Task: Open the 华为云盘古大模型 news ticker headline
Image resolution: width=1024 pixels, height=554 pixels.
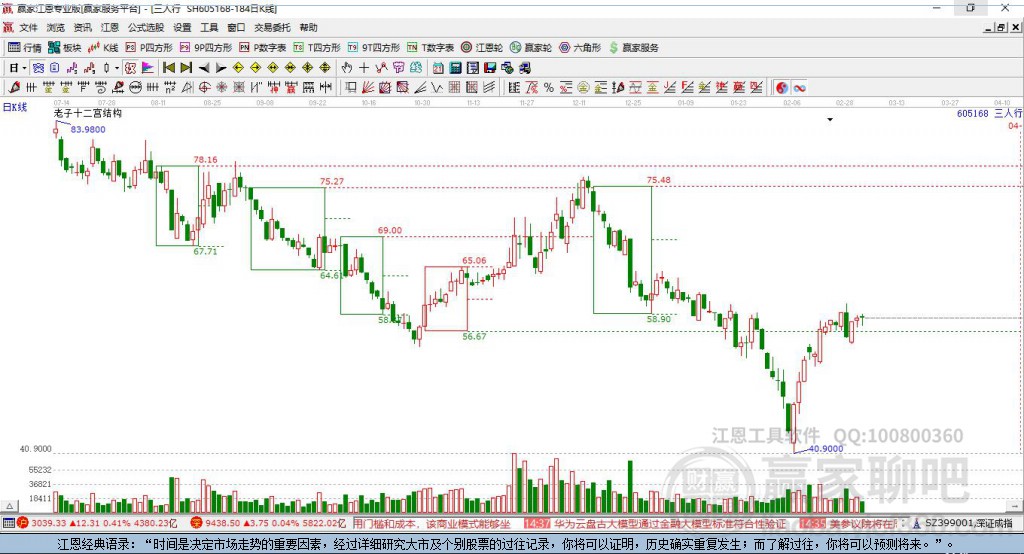Action: click(670, 524)
